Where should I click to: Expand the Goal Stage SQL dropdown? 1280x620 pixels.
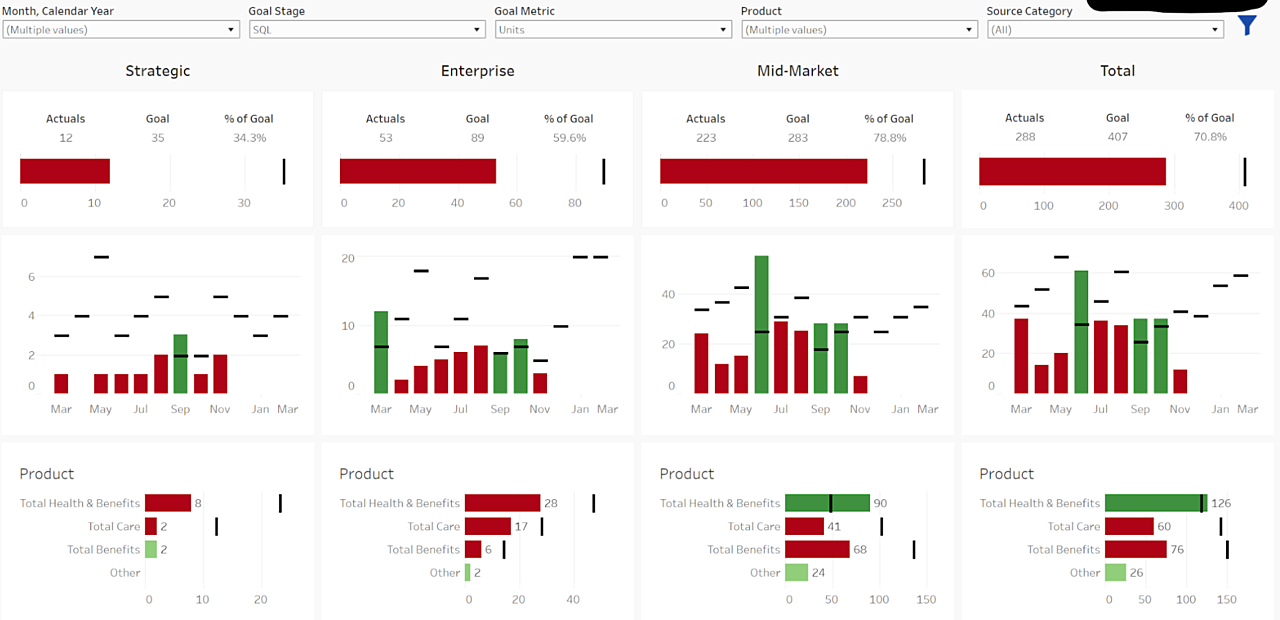pos(366,30)
